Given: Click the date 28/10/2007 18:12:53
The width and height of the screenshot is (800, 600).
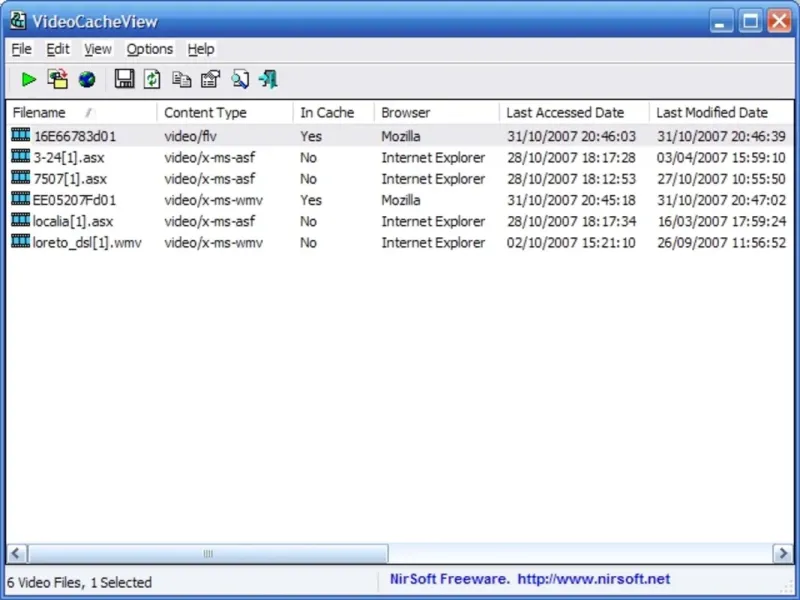Looking at the screenshot, I should click(x=571, y=179).
